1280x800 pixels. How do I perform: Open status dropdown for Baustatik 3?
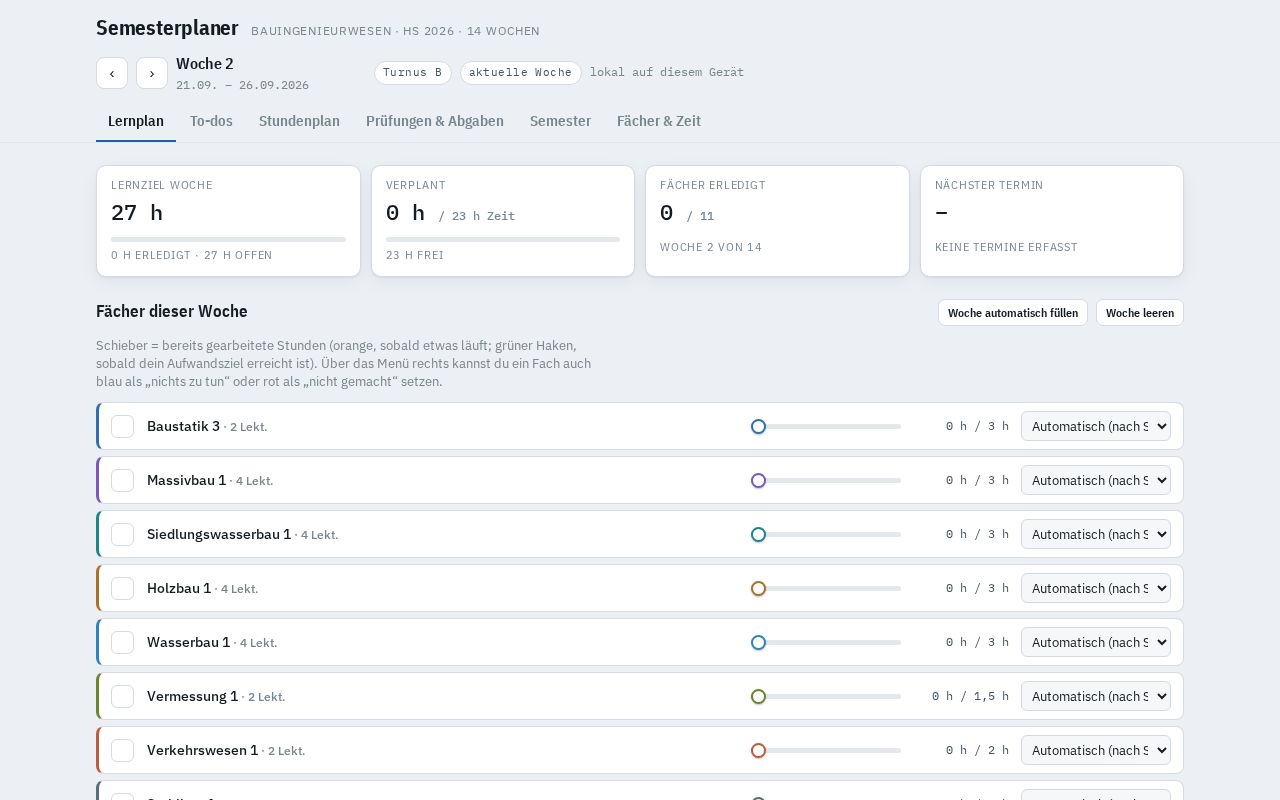1096,427
